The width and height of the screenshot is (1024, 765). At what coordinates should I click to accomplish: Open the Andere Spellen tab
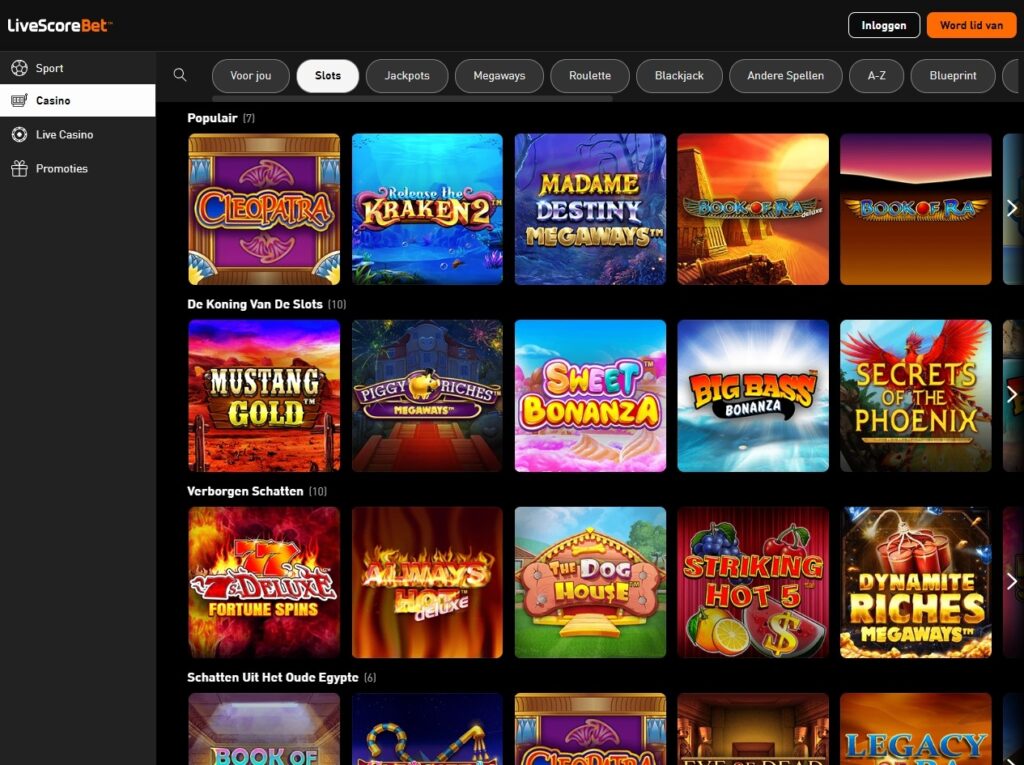click(x=786, y=76)
